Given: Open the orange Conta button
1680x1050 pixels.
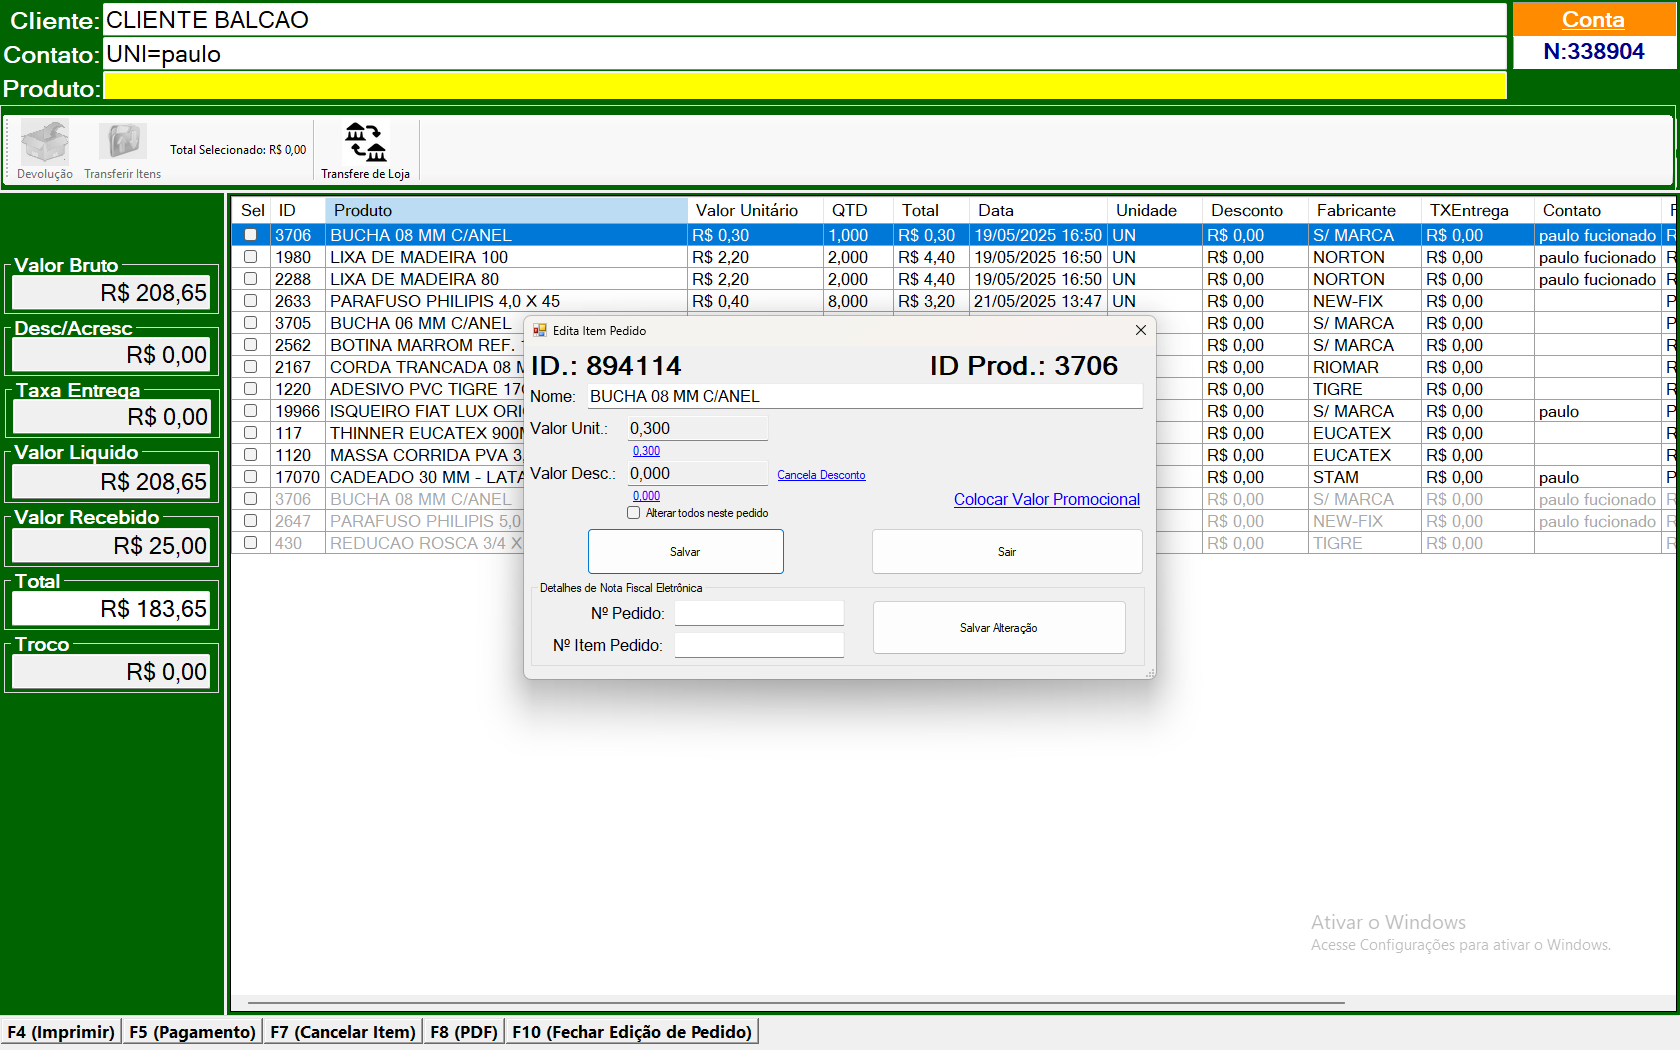Looking at the screenshot, I should tap(1593, 20).
